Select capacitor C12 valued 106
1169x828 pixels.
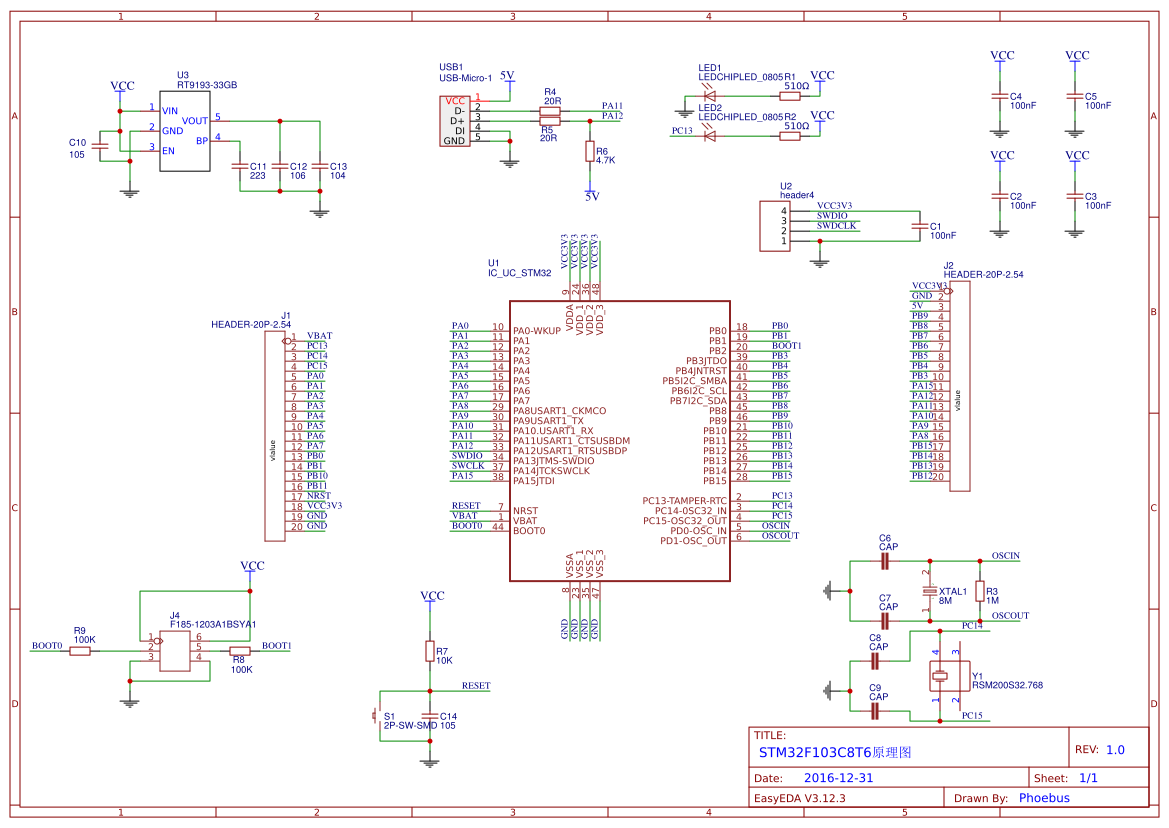click(280, 167)
